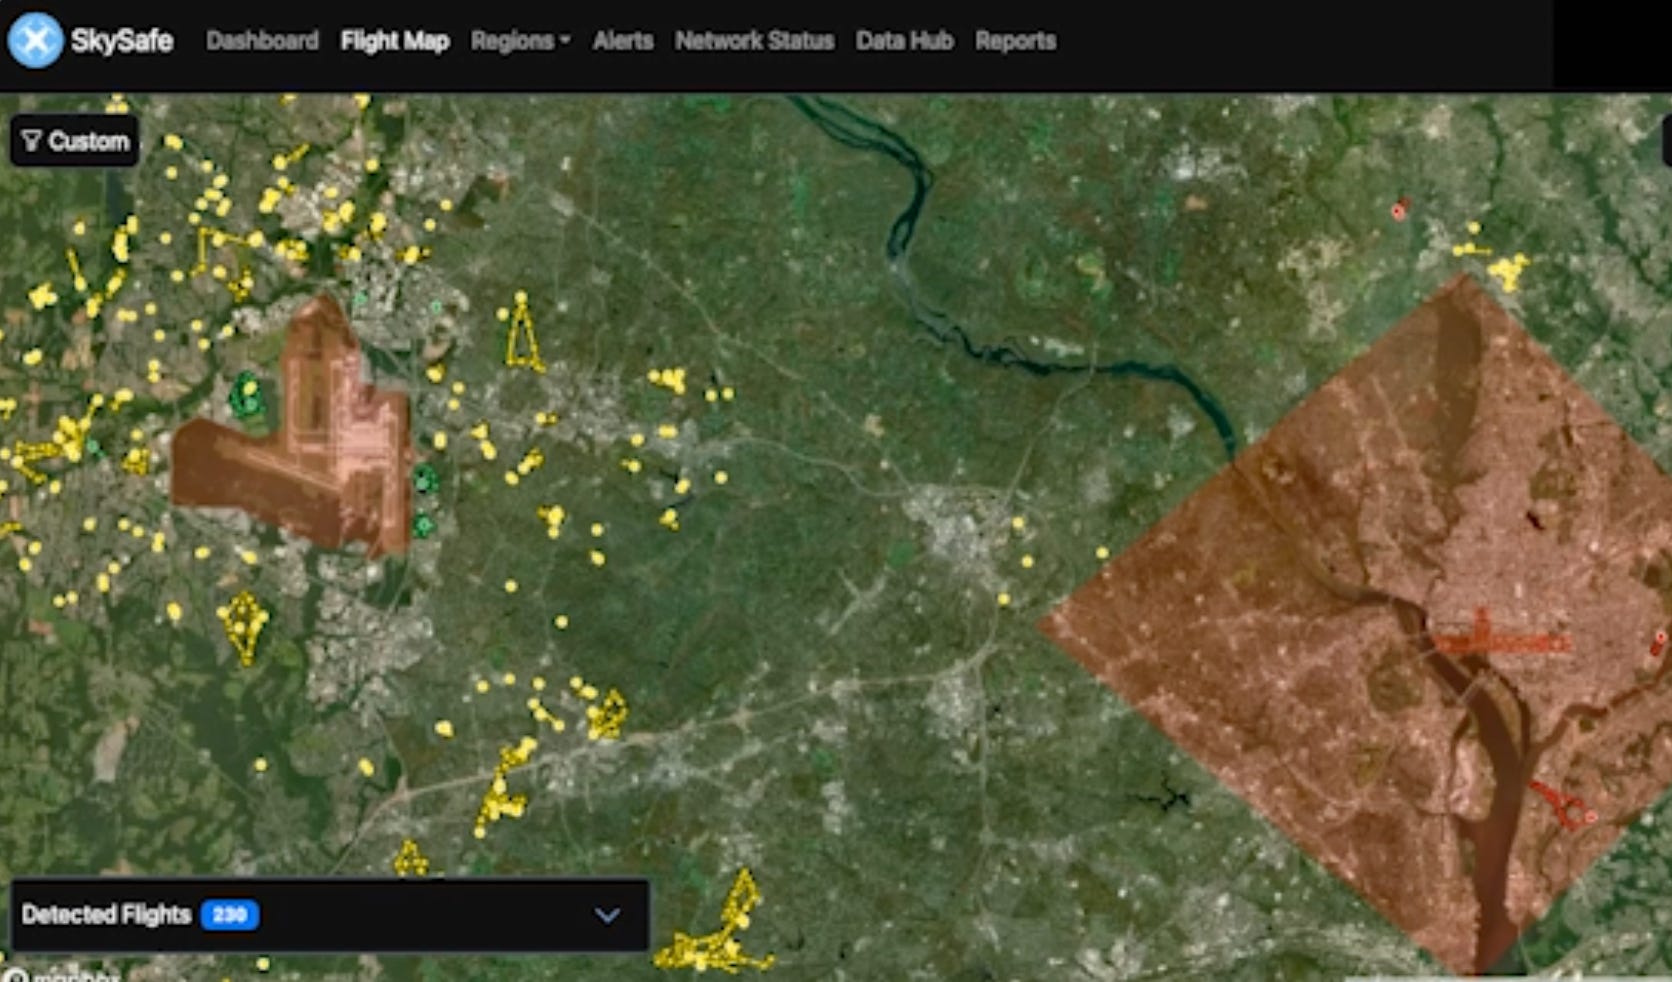The image size is (1672, 982).
Task: Open the Reports section
Action: (x=1015, y=41)
